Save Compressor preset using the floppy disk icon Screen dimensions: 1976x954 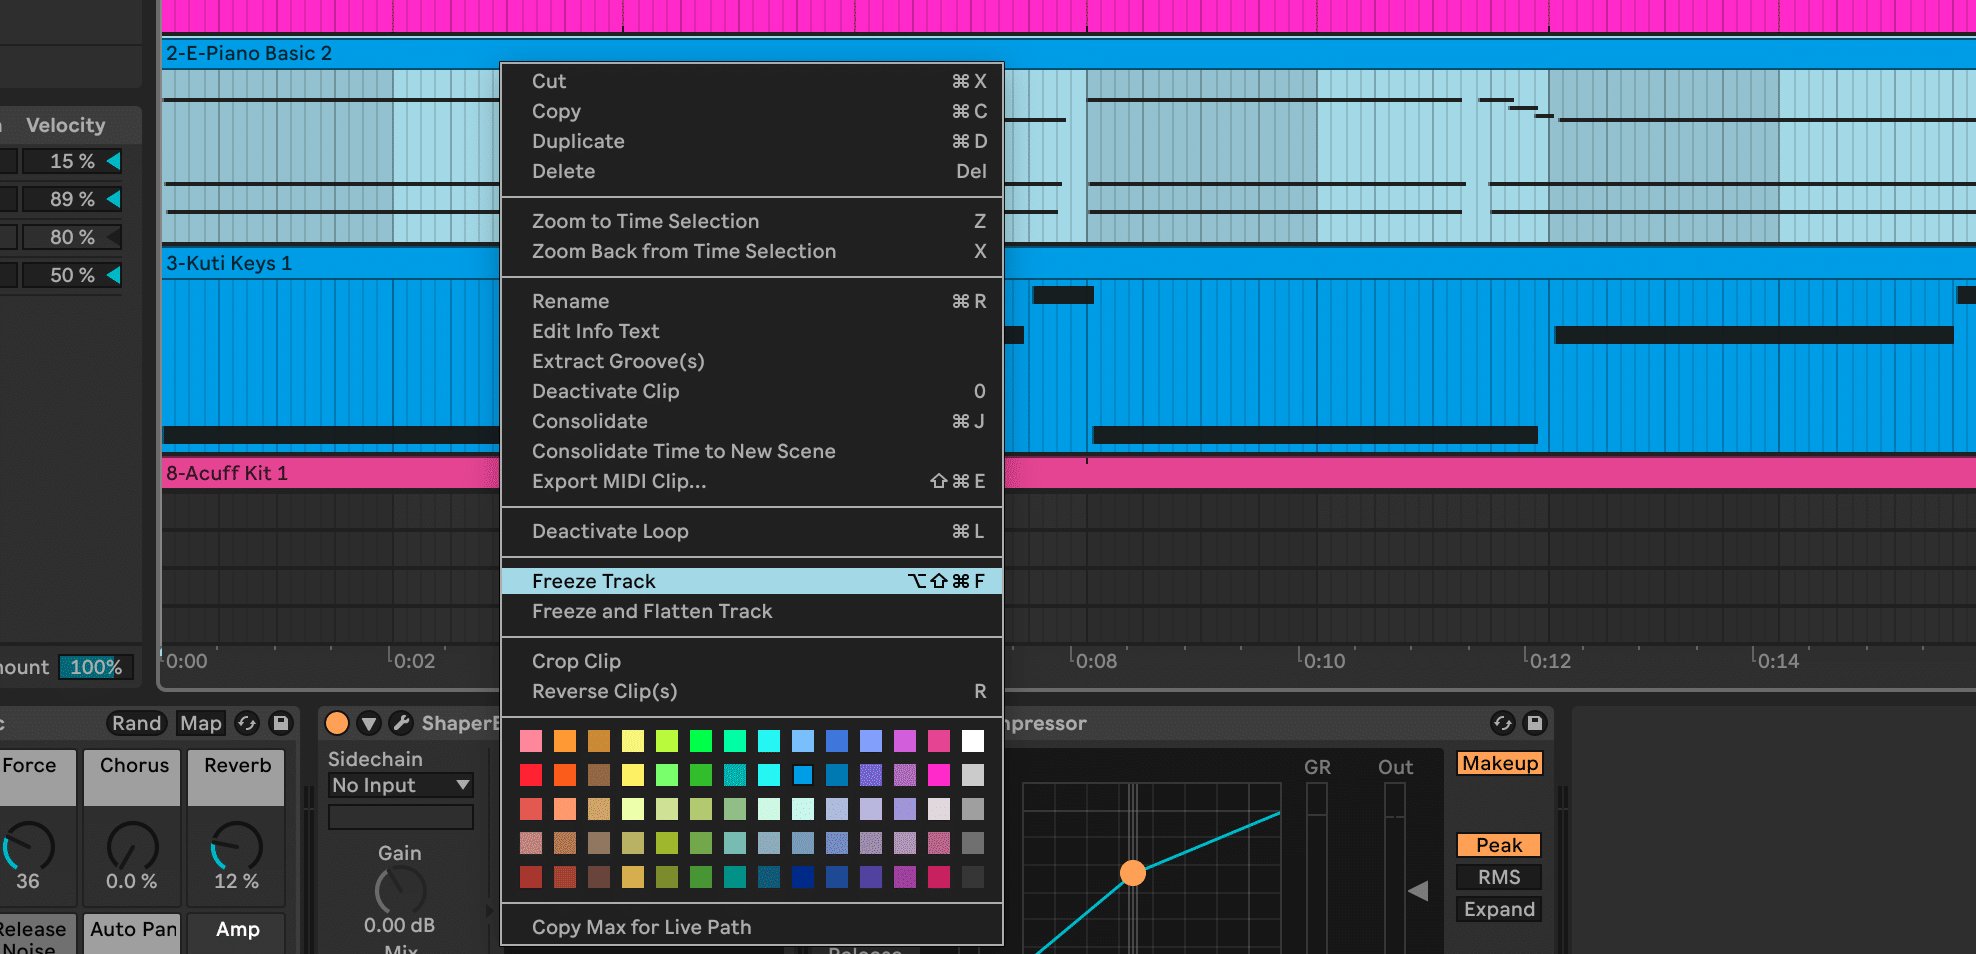pyautogui.click(x=1533, y=723)
